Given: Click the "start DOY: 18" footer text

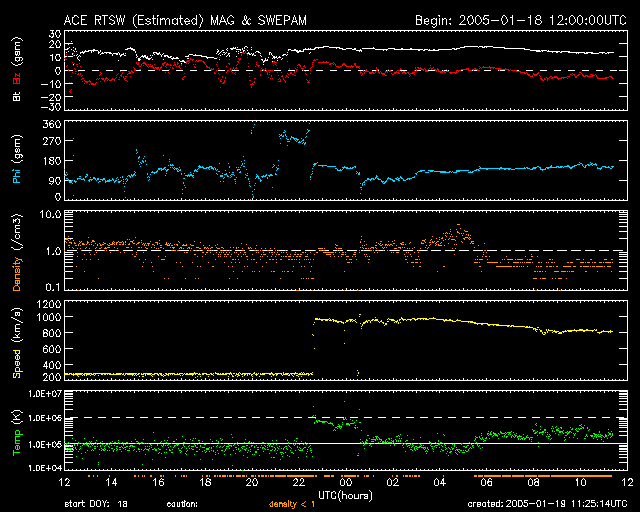Looking at the screenshot, I should pyautogui.click(x=96, y=504).
